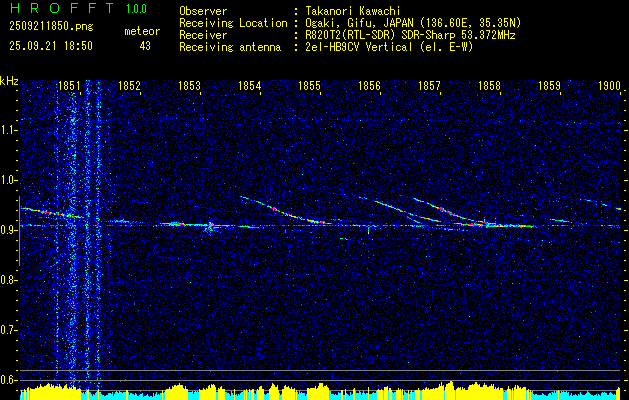
Task: Click the meteor count value 43
Action: pyautogui.click(x=145, y=46)
